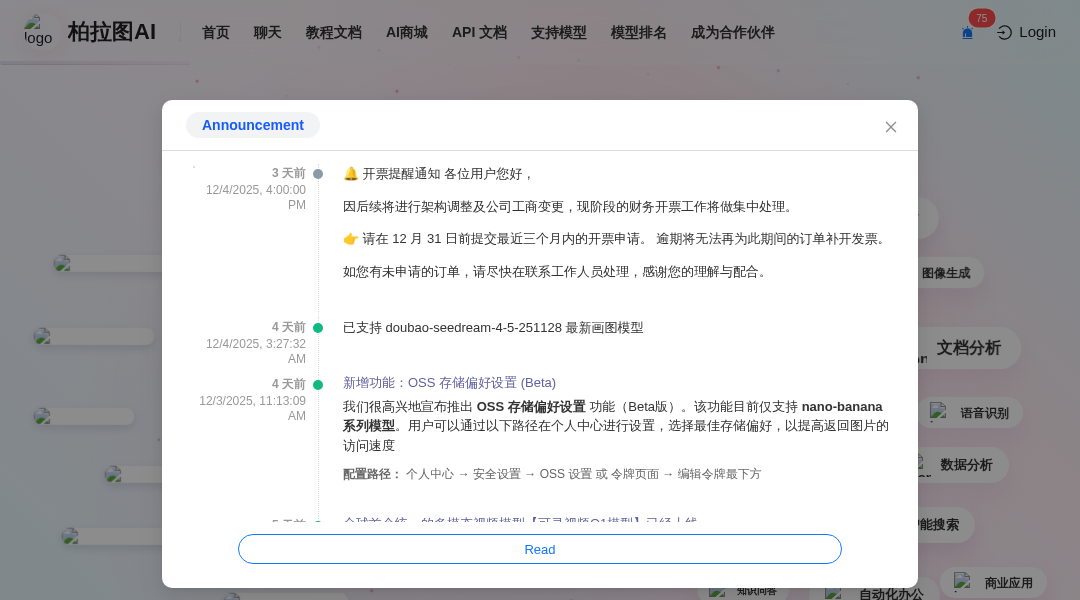This screenshot has width=1080, height=600.
Task: Select the 商业应用 feature icon
Action: point(962,583)
